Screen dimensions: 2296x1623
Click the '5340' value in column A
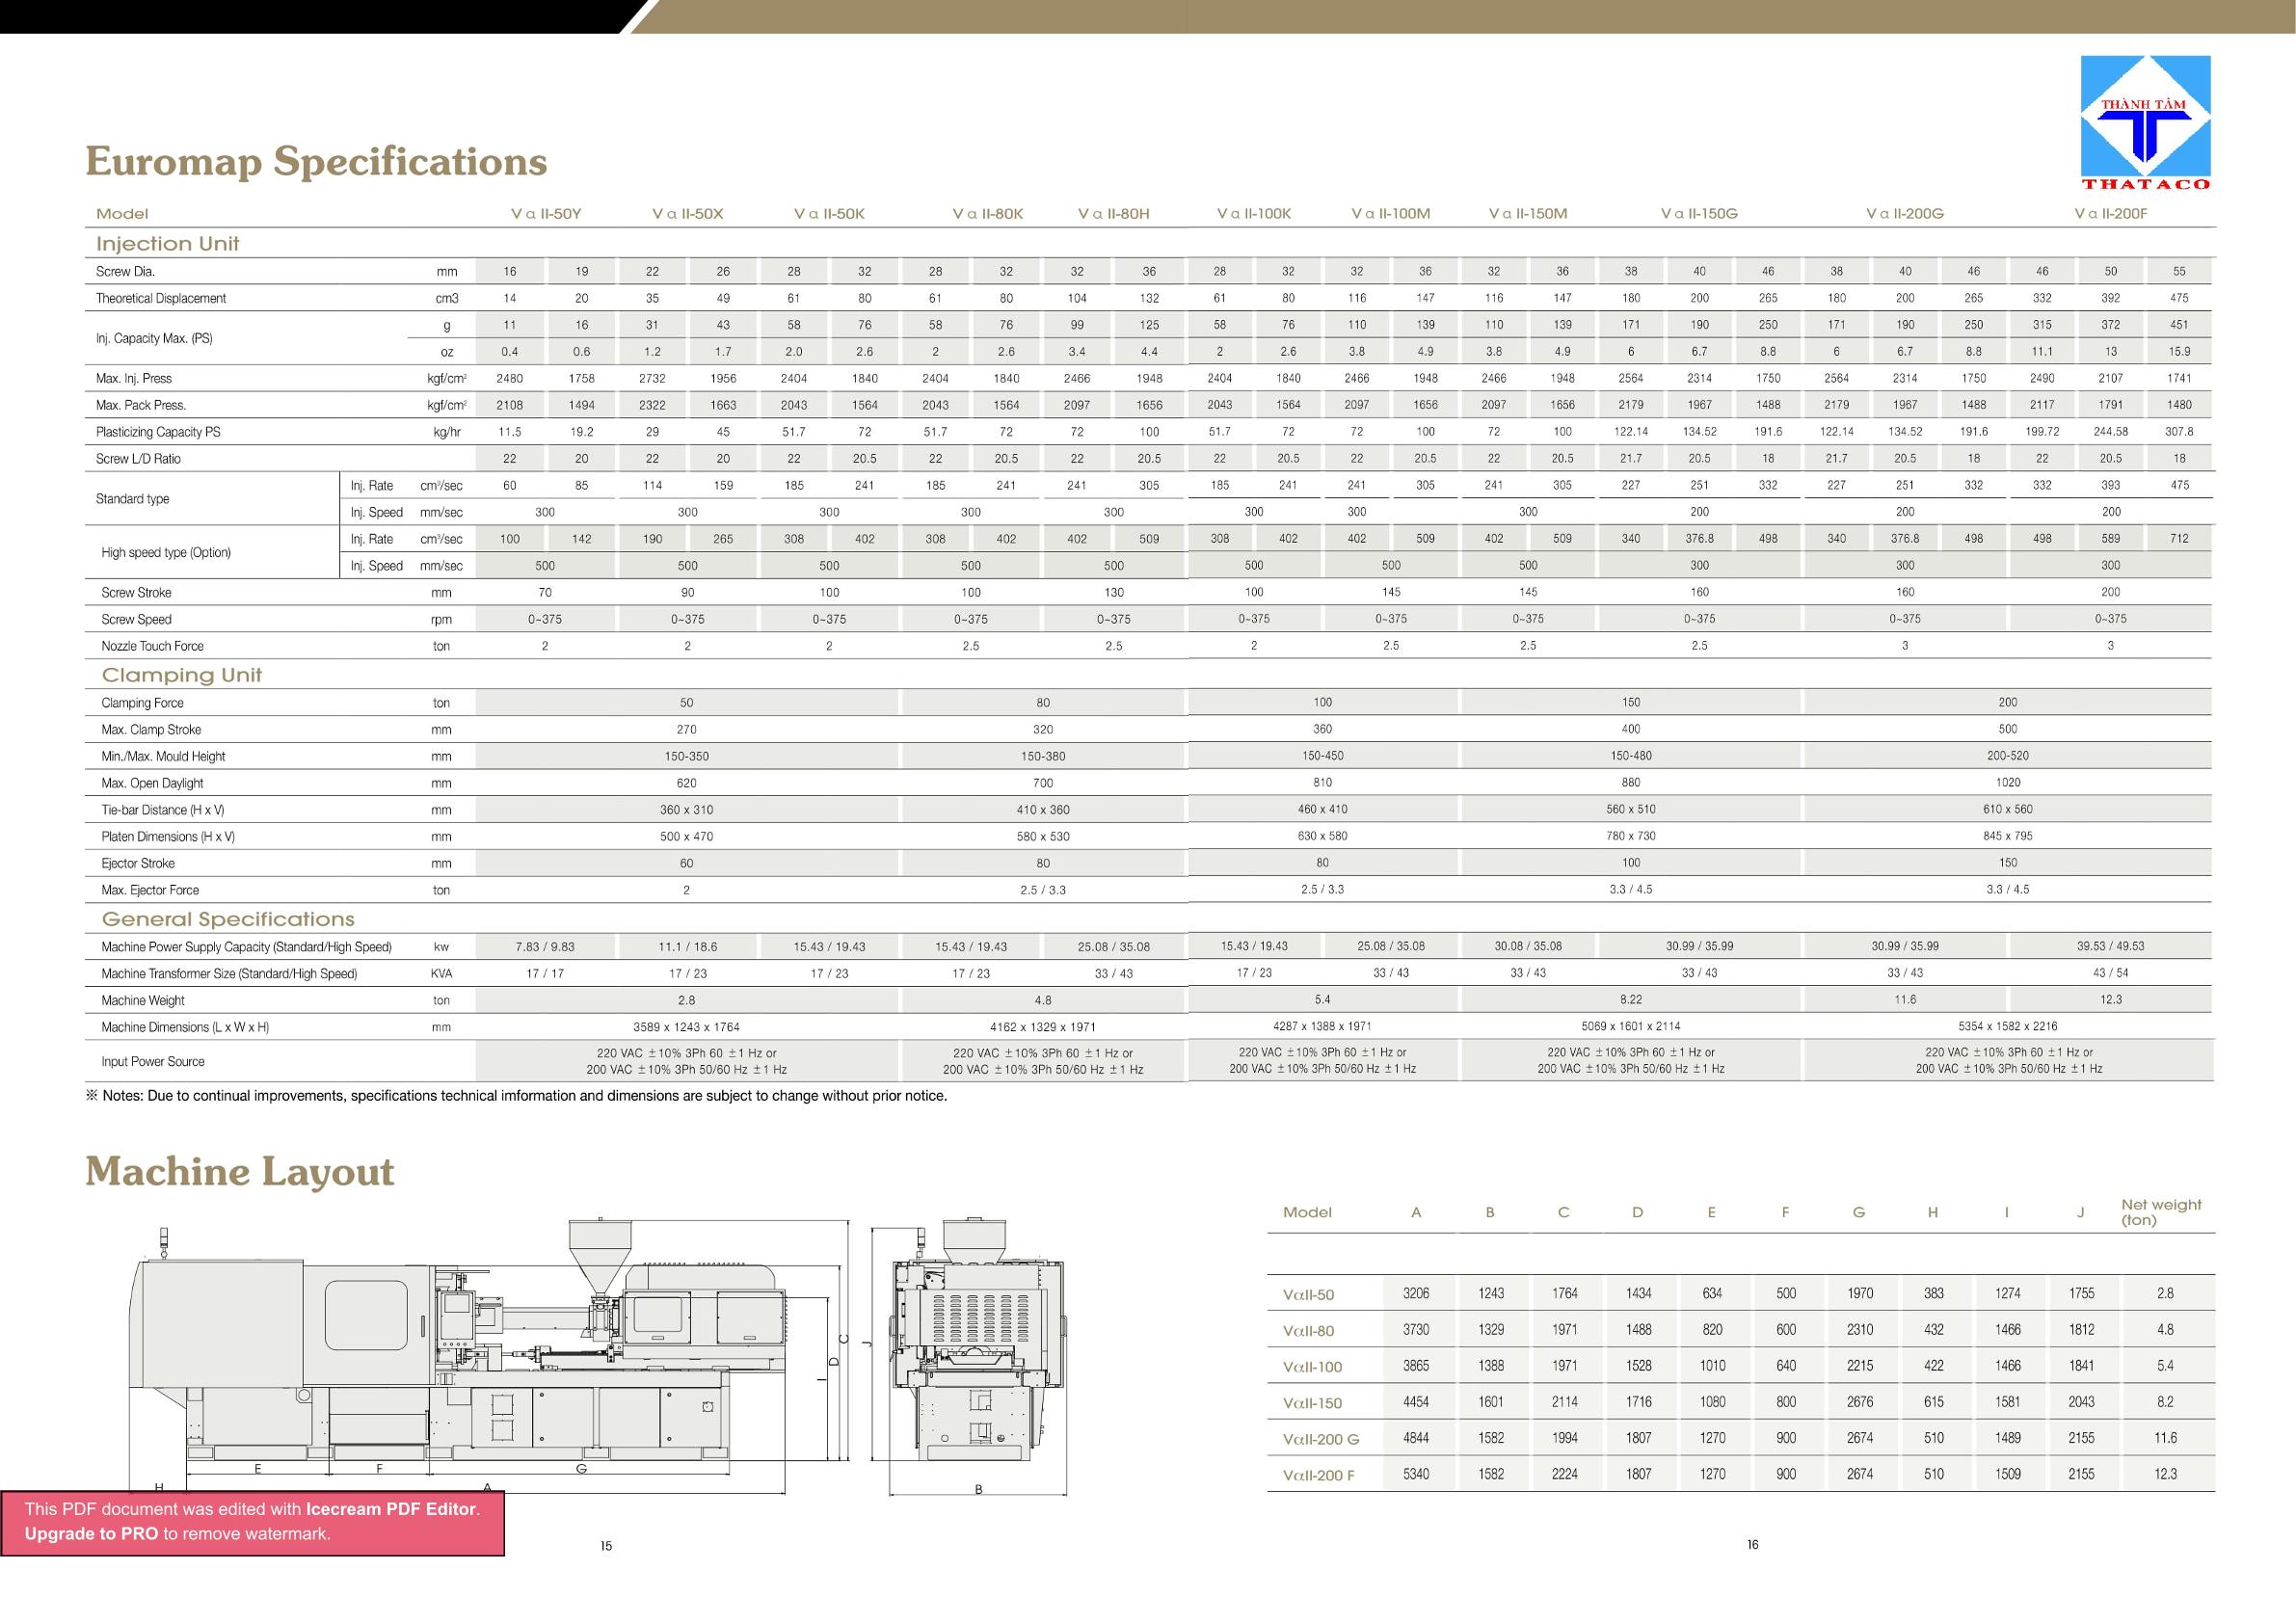(x=1416, y=1473)
